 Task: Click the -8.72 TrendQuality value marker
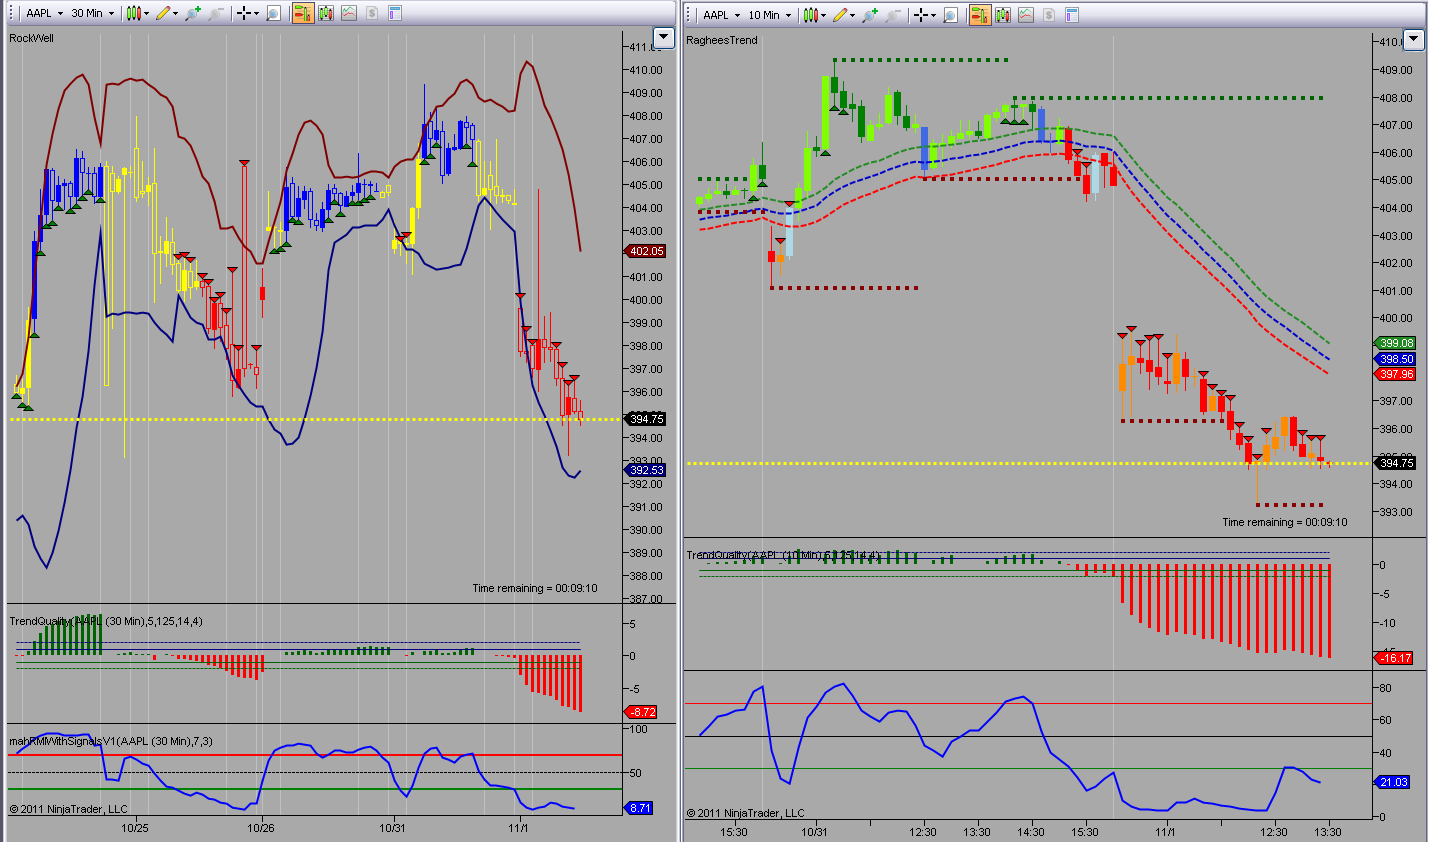[641, 712]
